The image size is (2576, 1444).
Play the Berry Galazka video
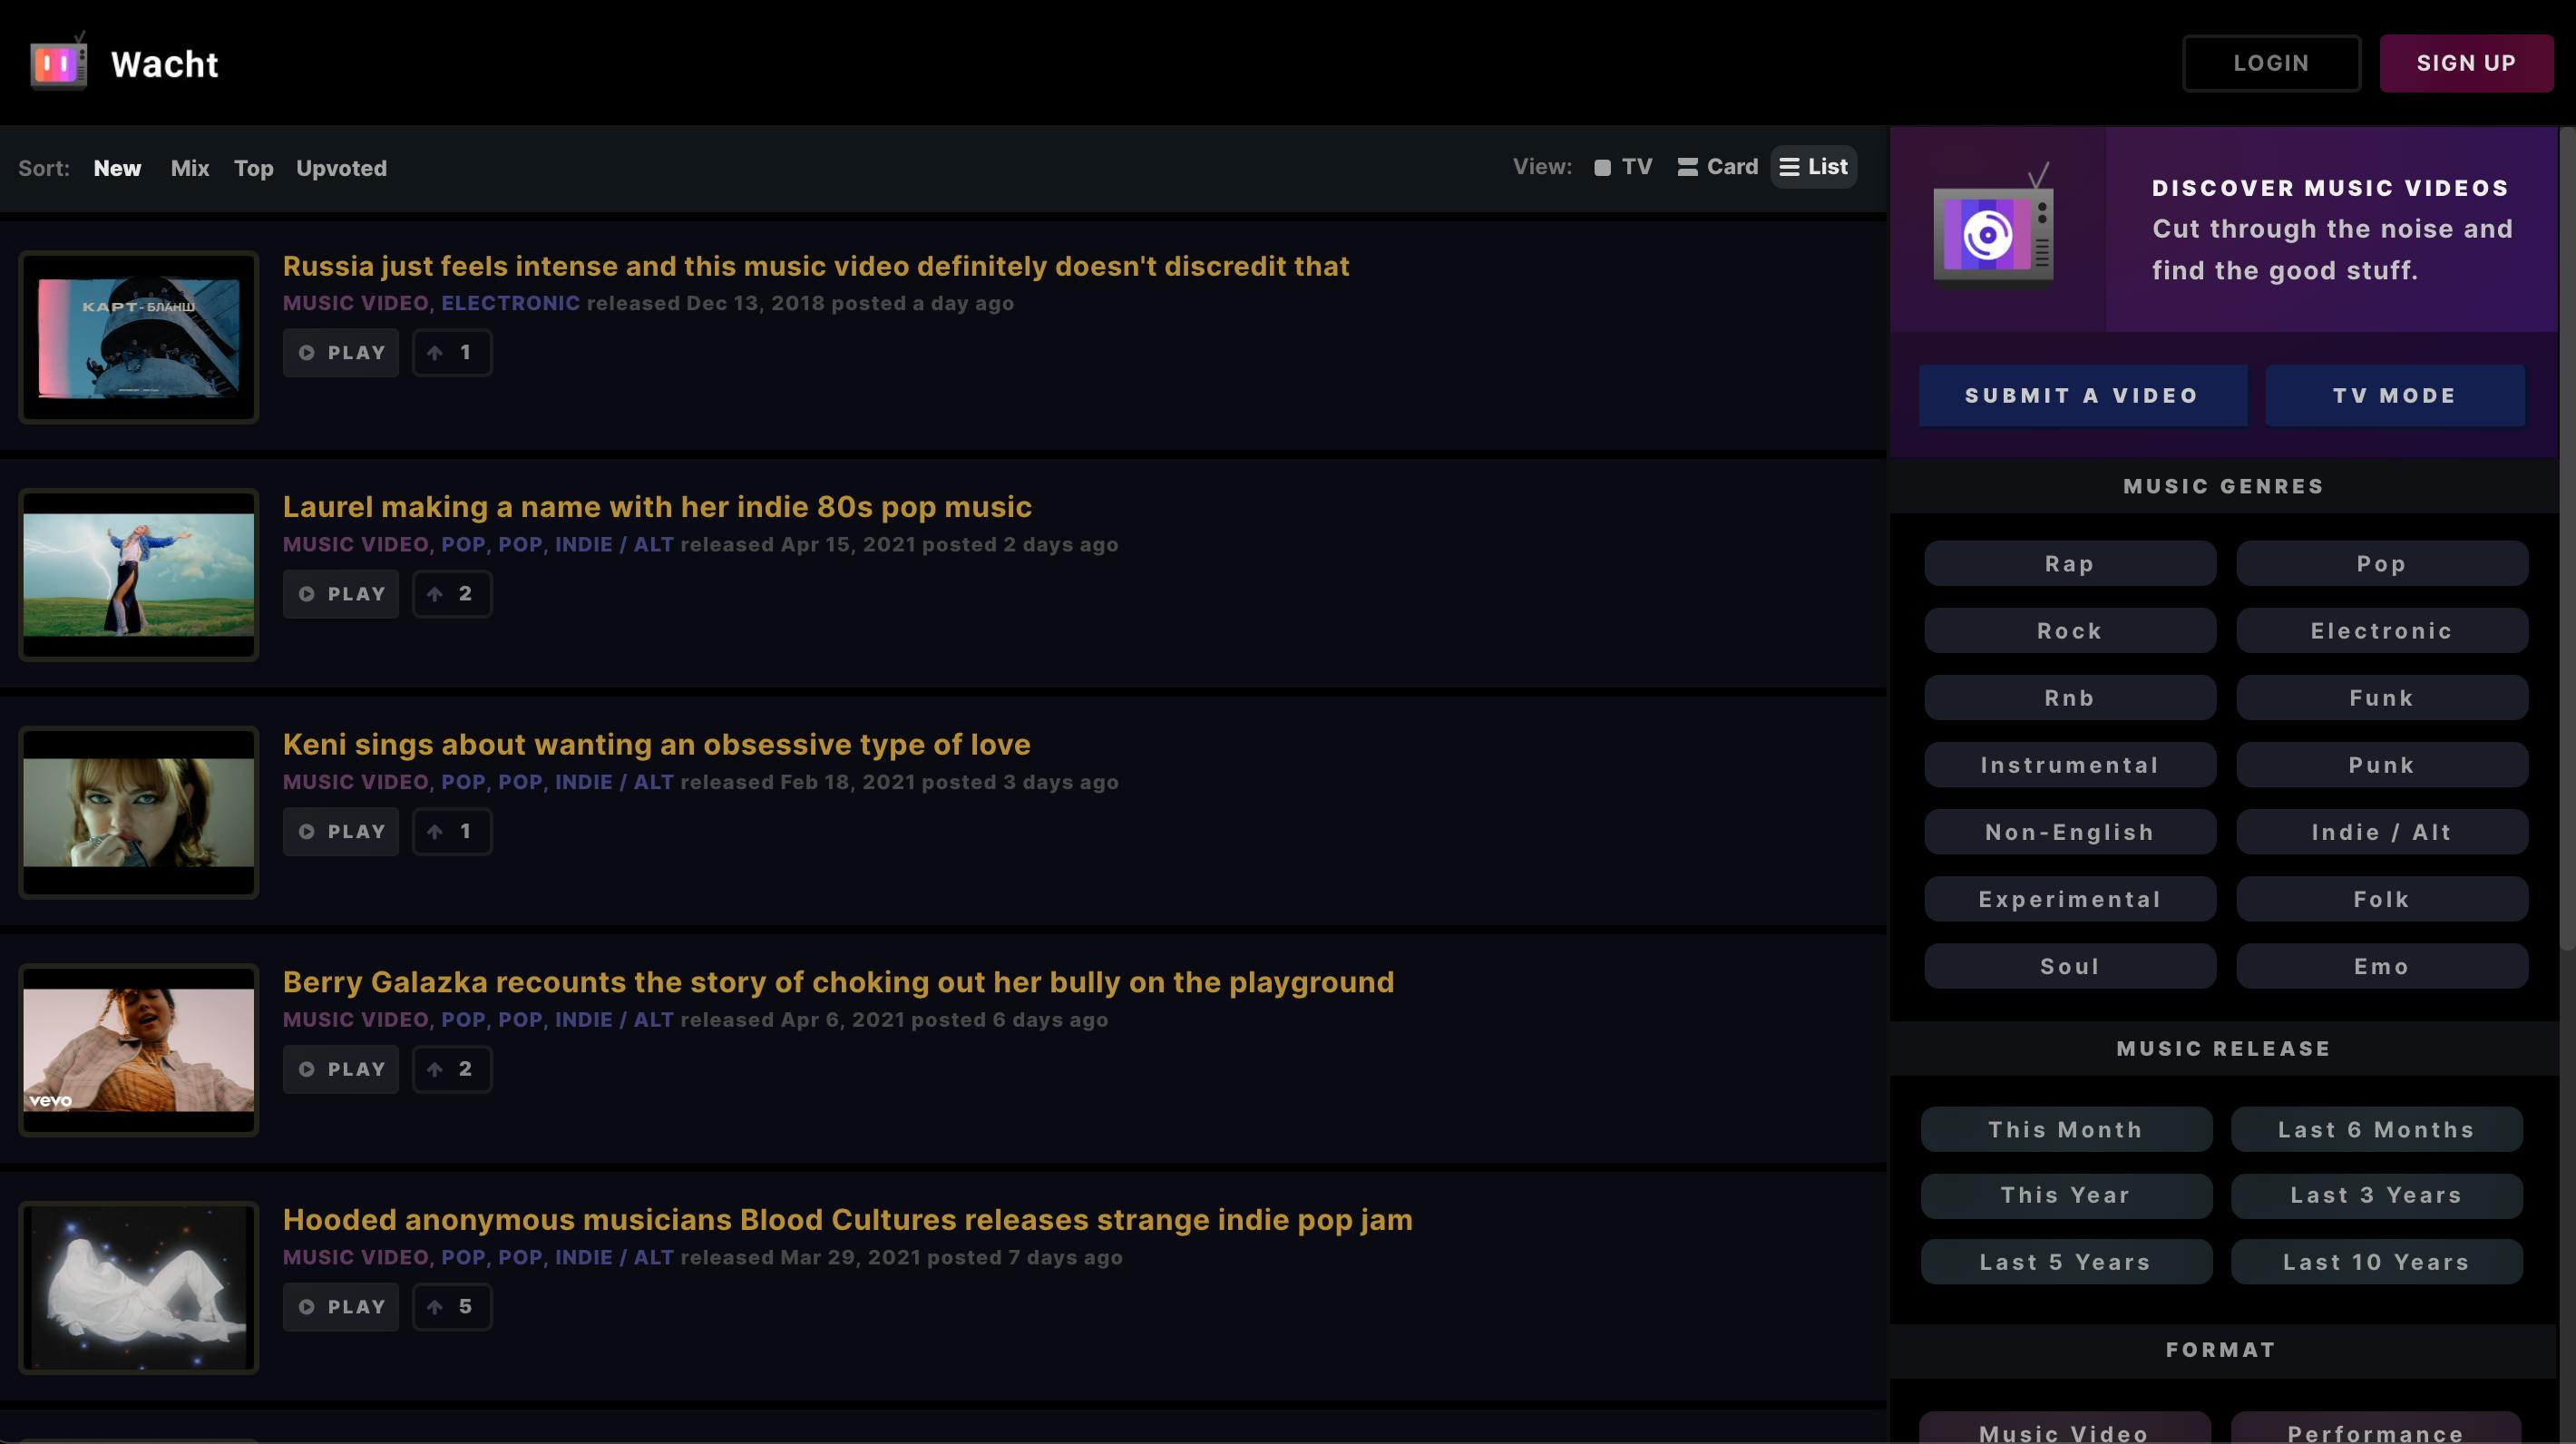341,1070
